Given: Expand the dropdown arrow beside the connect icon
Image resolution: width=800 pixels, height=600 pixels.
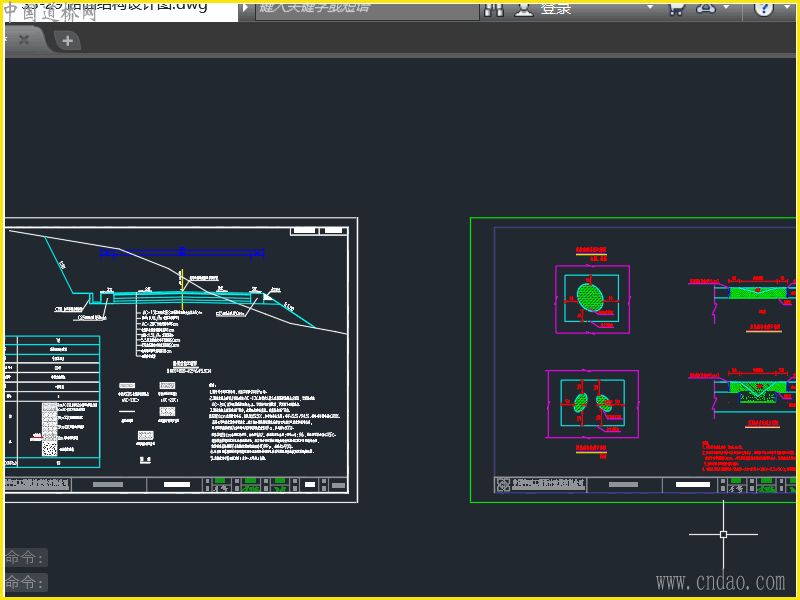Looking at the screenshot, I should coord(726,7).
